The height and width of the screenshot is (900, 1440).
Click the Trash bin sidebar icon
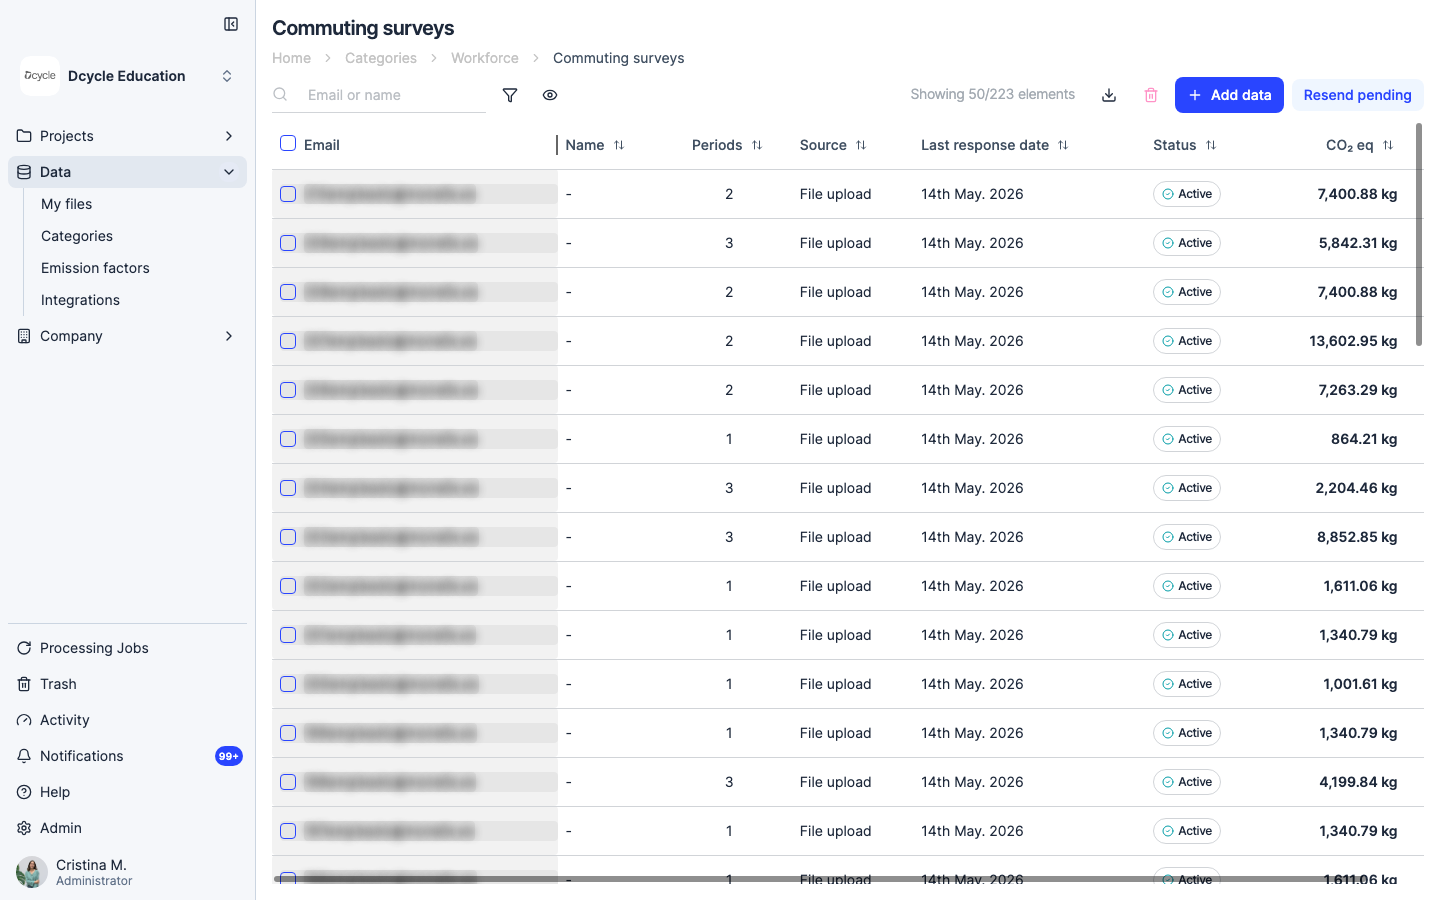click(24, 684)
